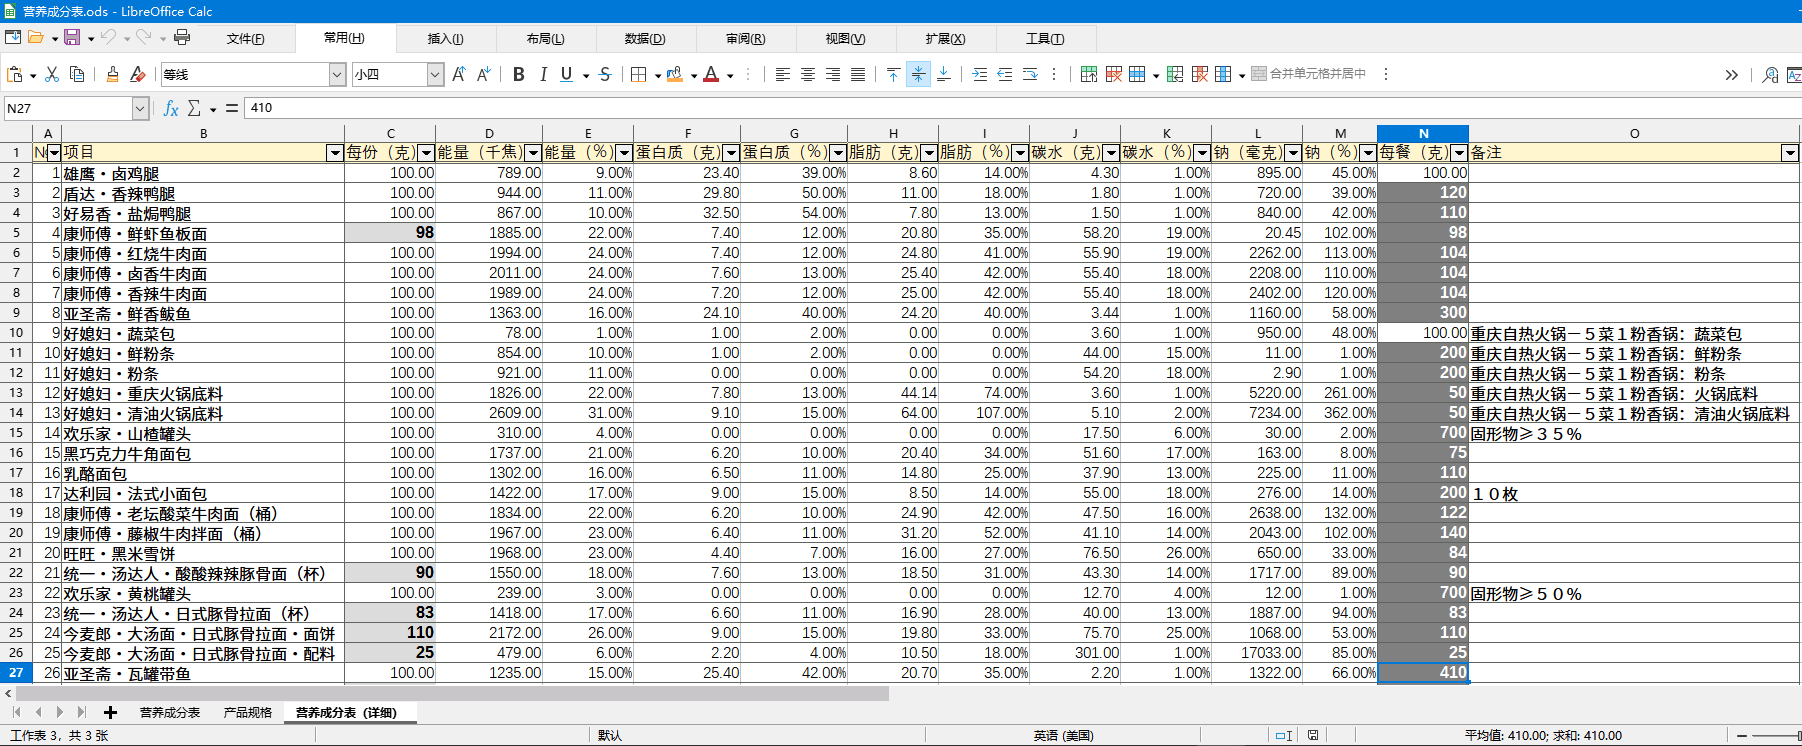Open the 视图(V) tab
The image size is (1802, 746).
tap(846, 39)
